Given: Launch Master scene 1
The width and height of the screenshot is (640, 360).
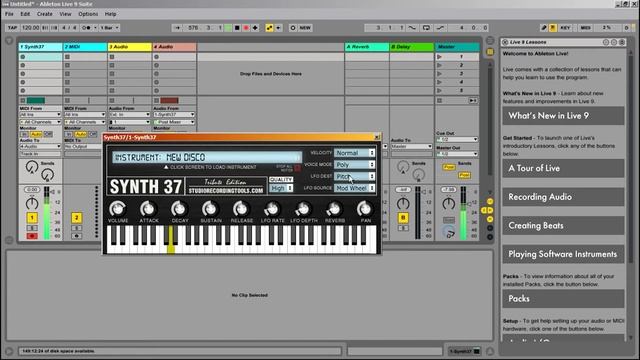Looking at the screenshot, I should click(439, 57).
